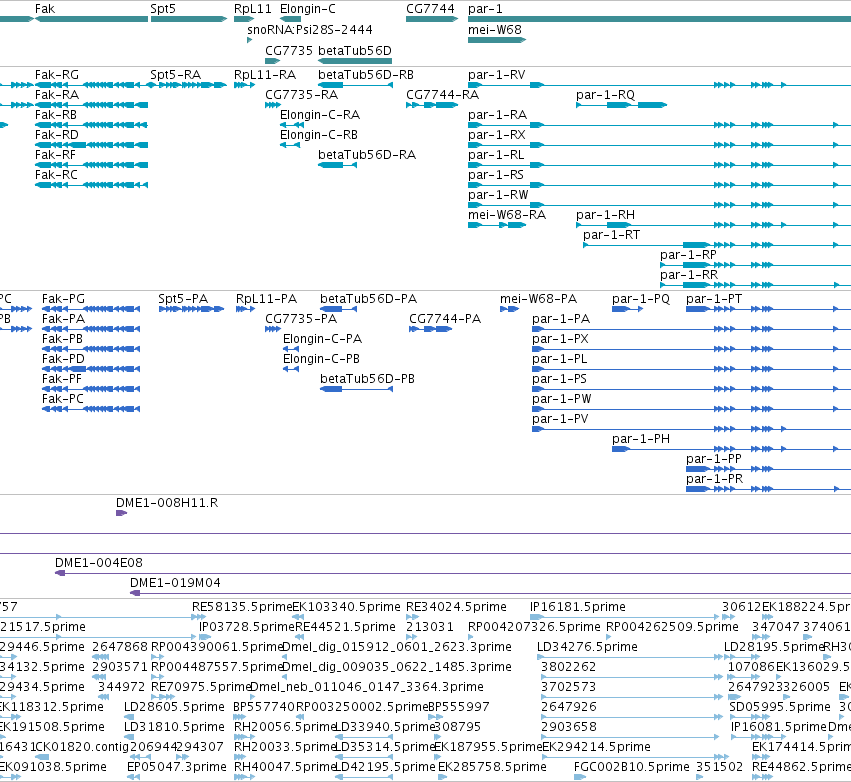Click the RP004207326.5prime EST

(473, 637)
